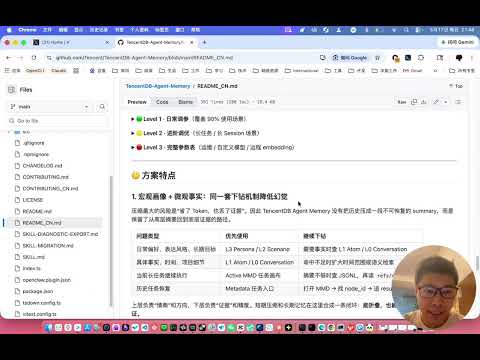Open SKILL.md in file tree
Screen dimensions: 480x360
pyautogui.click(x=33, y=257)
